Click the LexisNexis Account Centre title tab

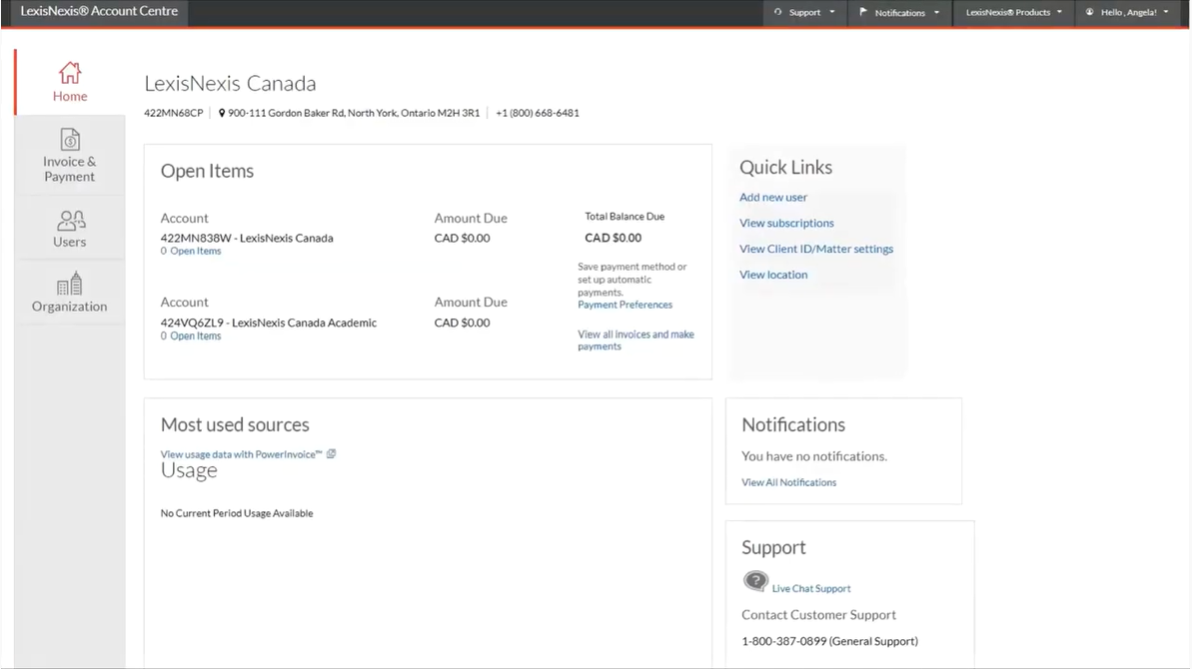99,12
